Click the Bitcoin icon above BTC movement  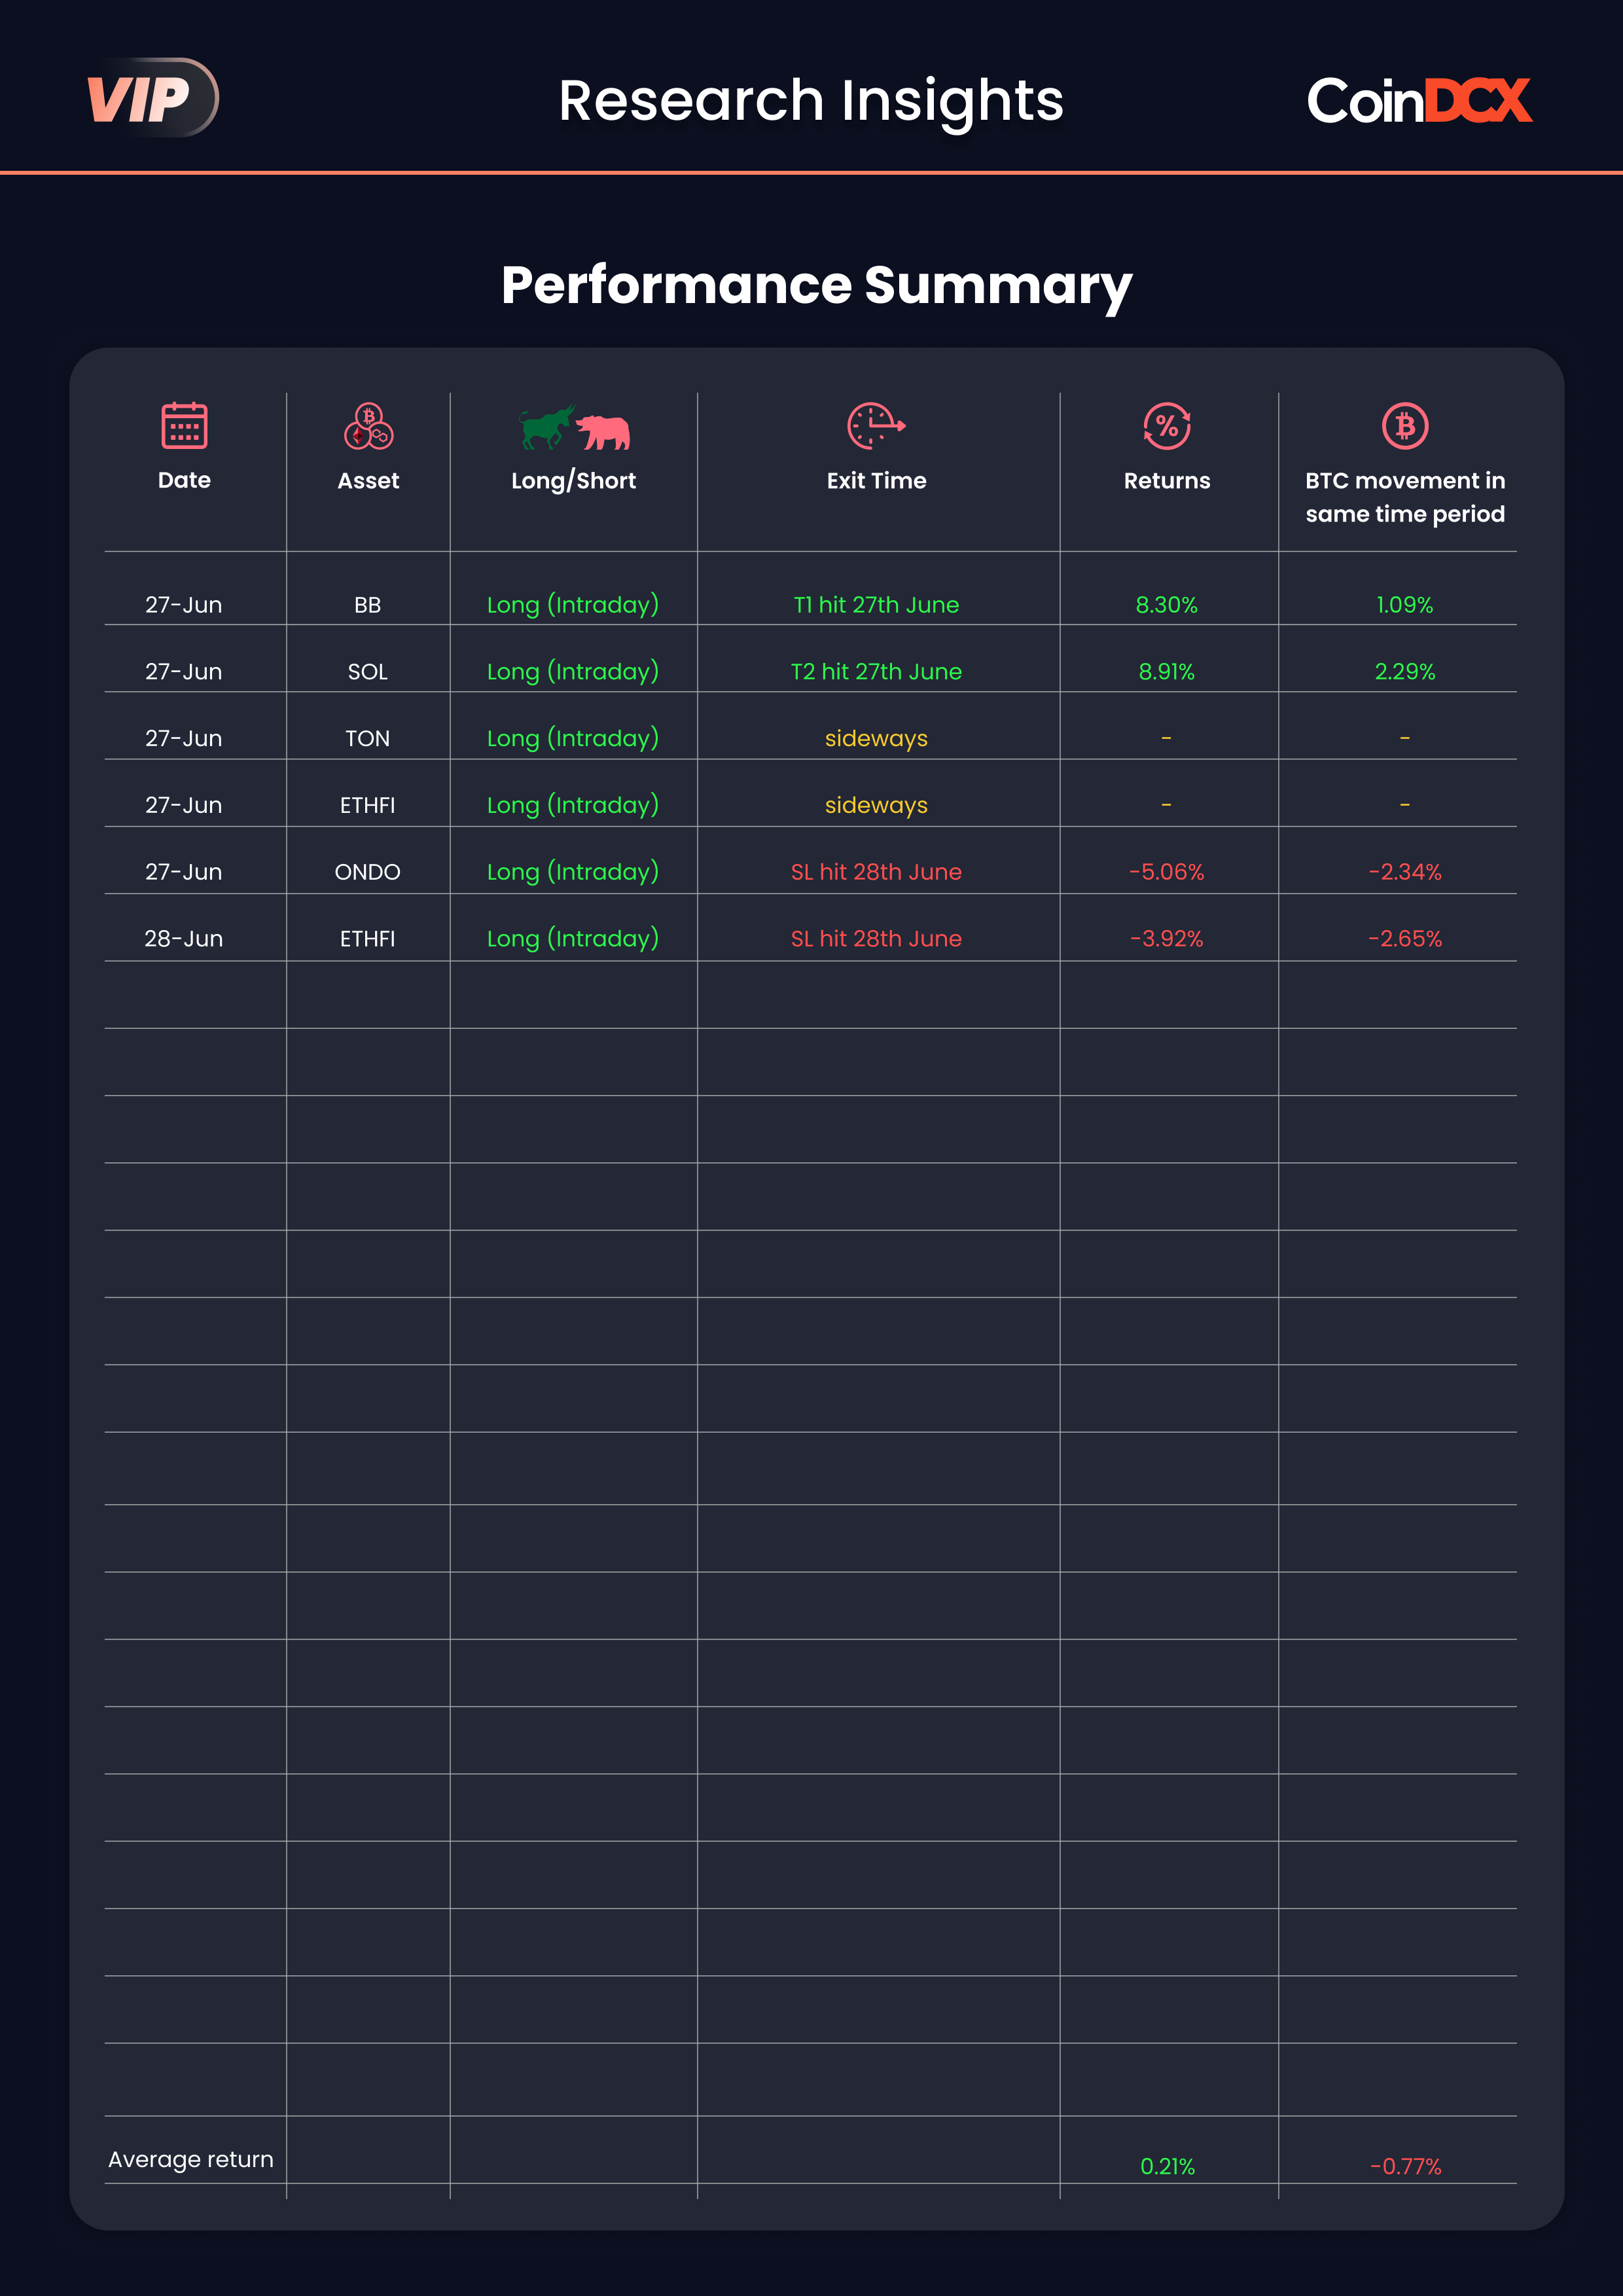point(1405,426)
